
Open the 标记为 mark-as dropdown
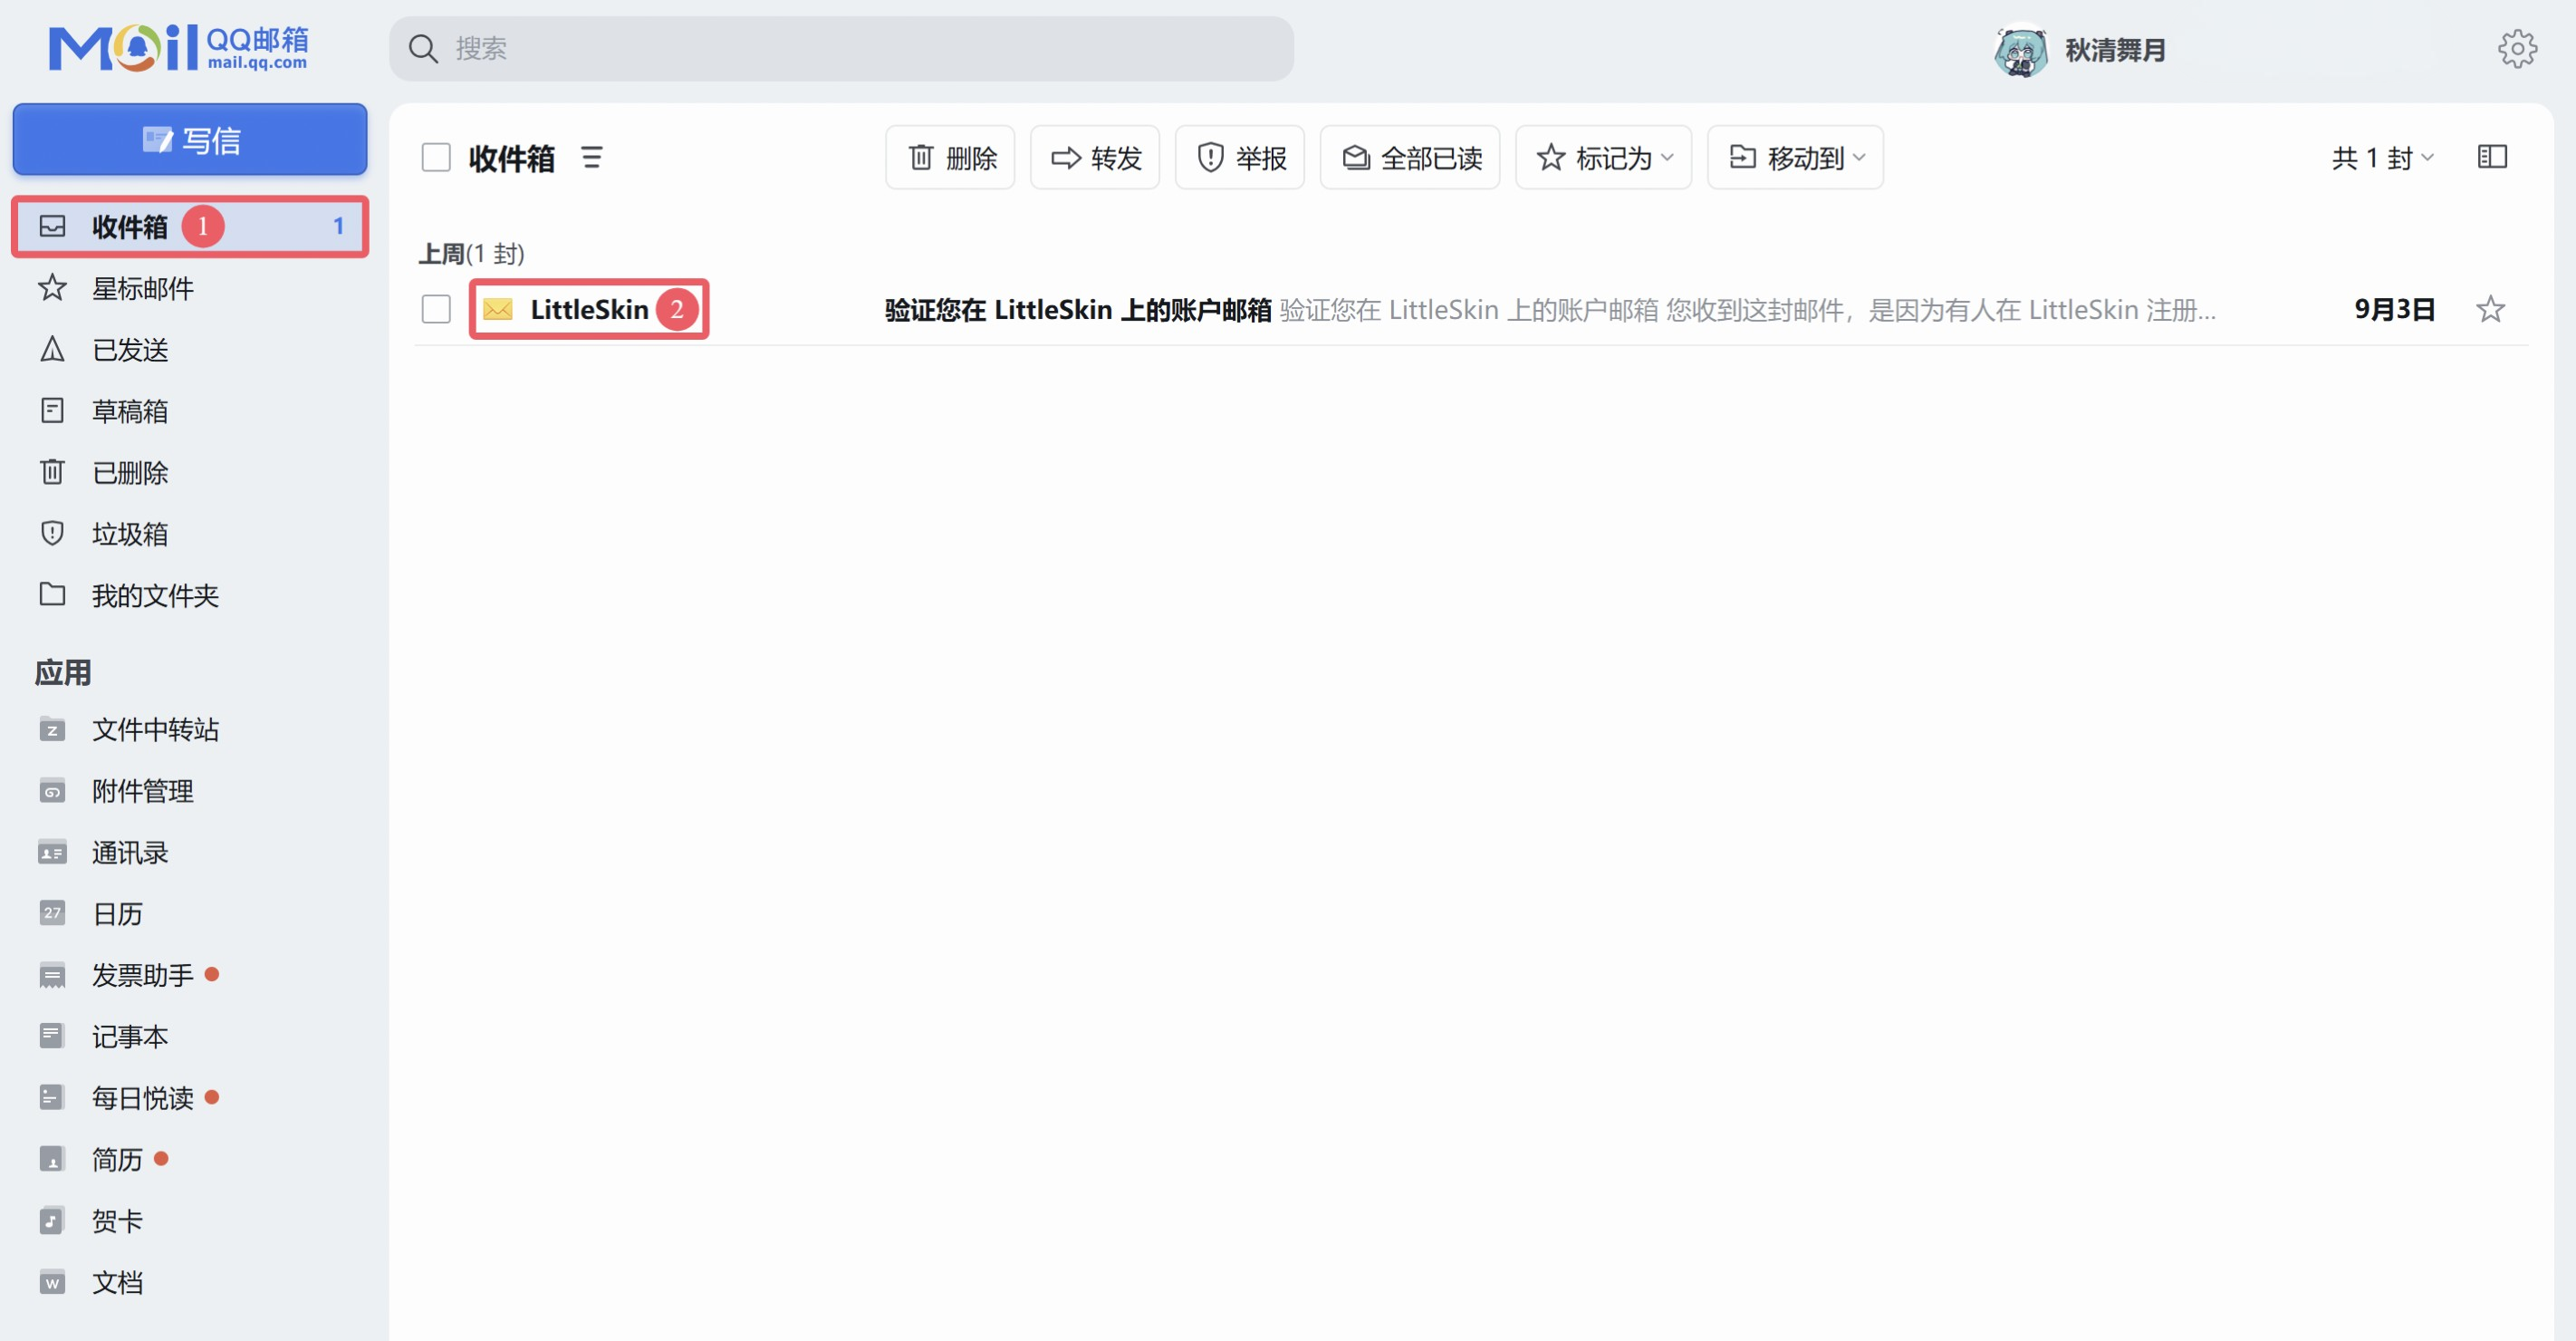(1603, 157)
